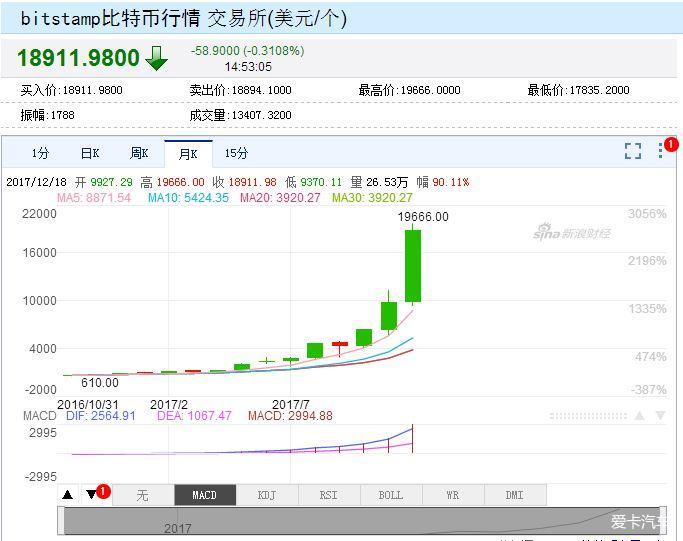Click the 2017/7 axis date label
This screenshot has height=541, width=683.
click(291, 404)
